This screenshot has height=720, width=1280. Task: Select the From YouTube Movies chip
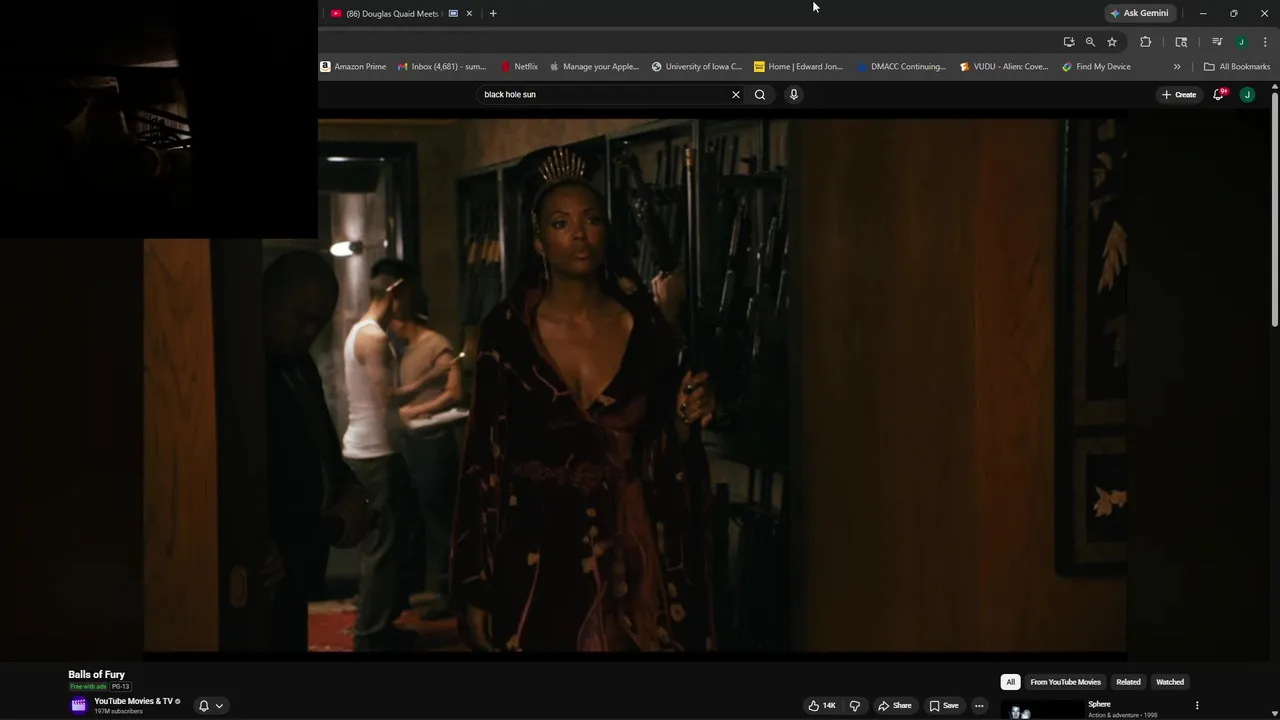[x=1065, y=682]
